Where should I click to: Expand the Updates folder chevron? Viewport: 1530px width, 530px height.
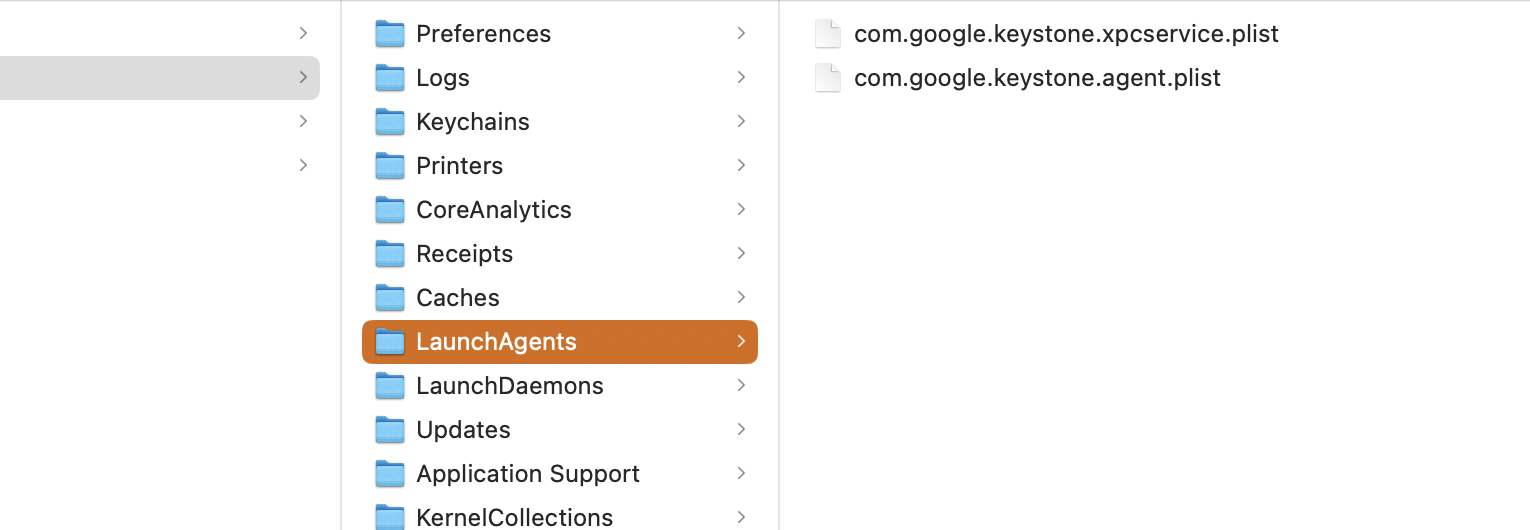[x=741, y=429]
